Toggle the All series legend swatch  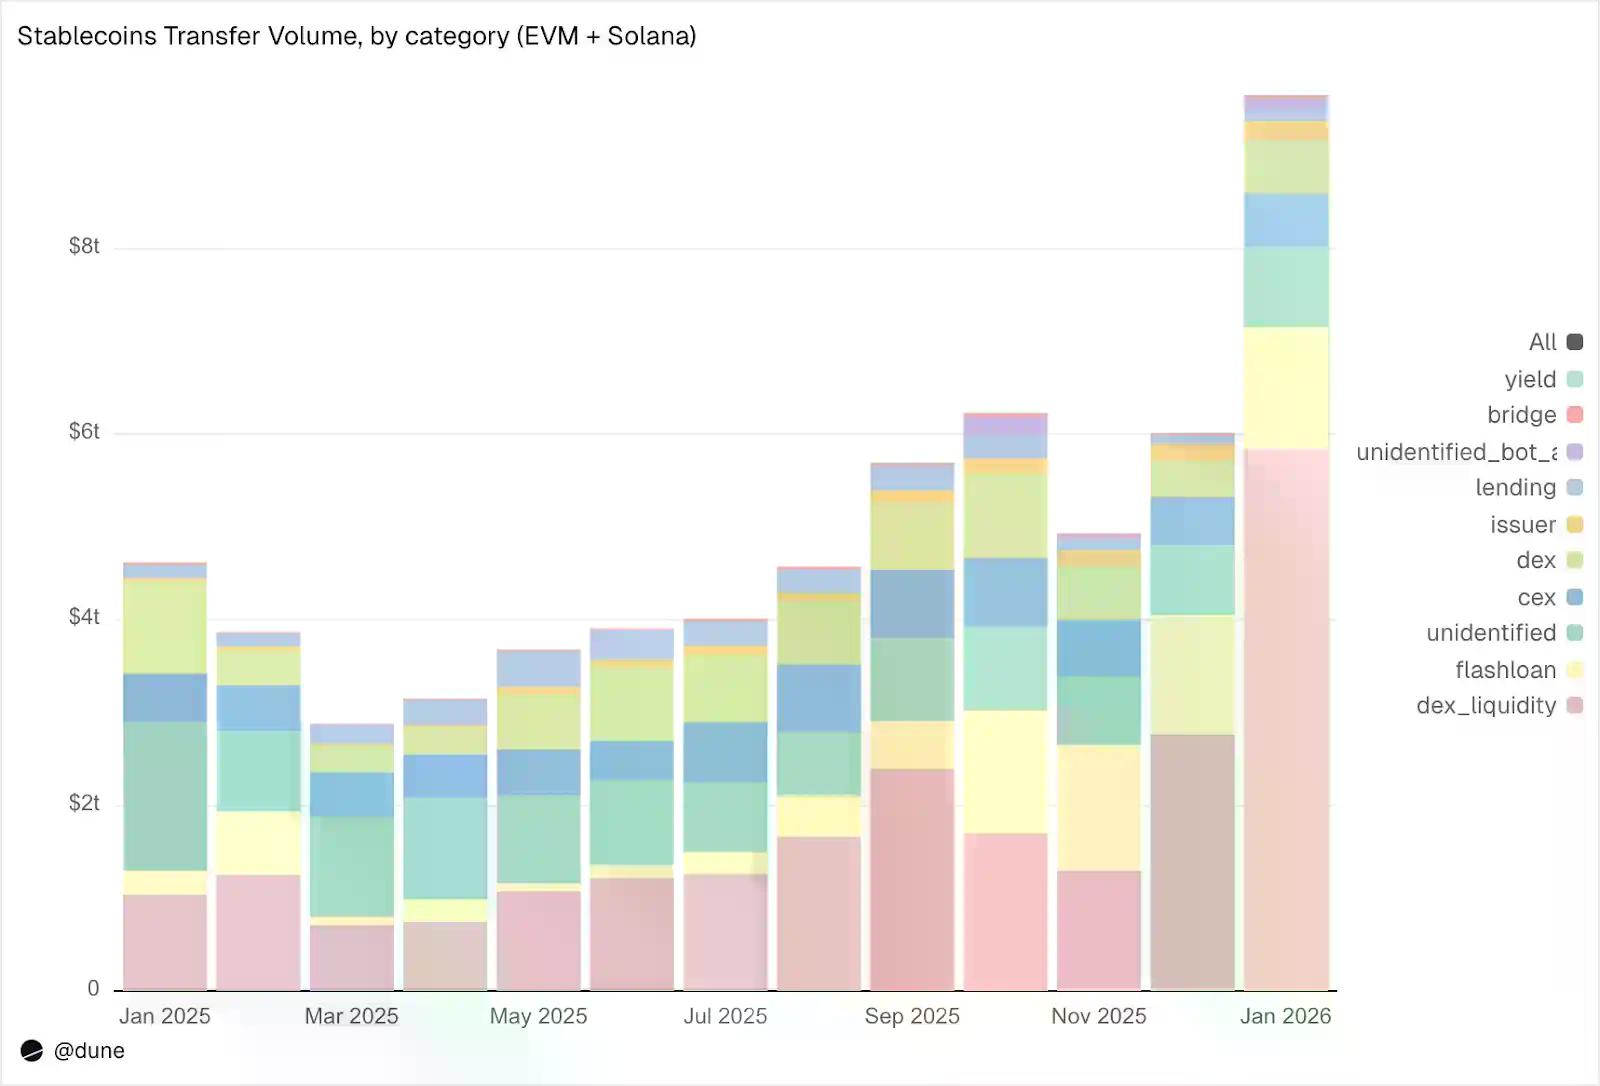pyautogui.click(x=1575, y=342)
